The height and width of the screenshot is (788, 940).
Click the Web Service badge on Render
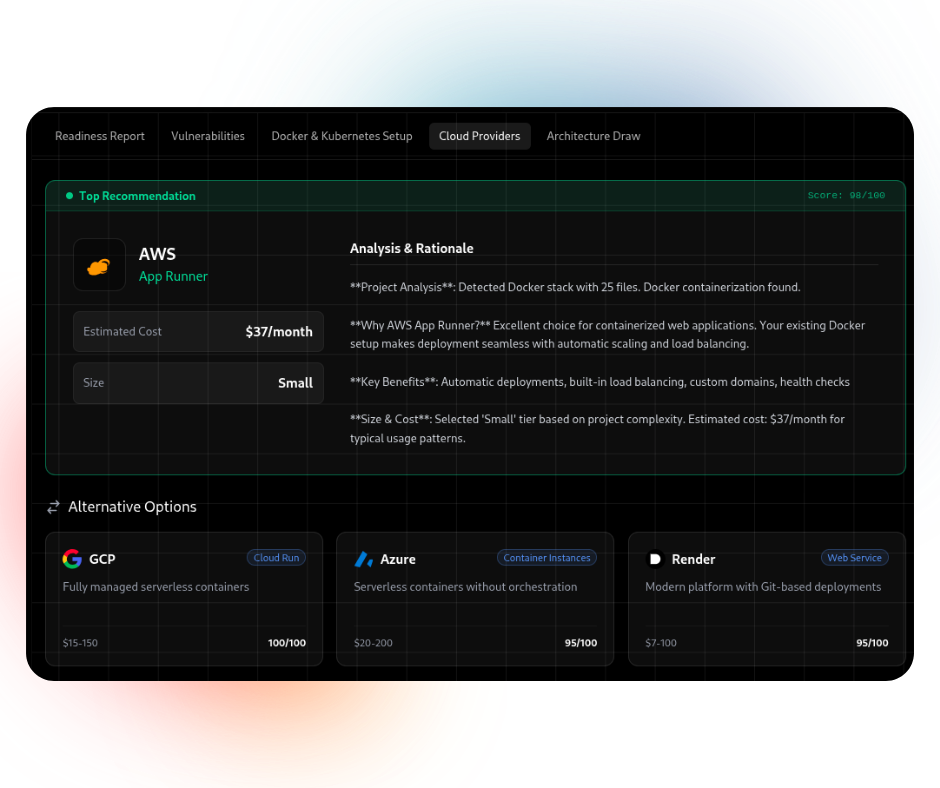(x=854, y=558)
